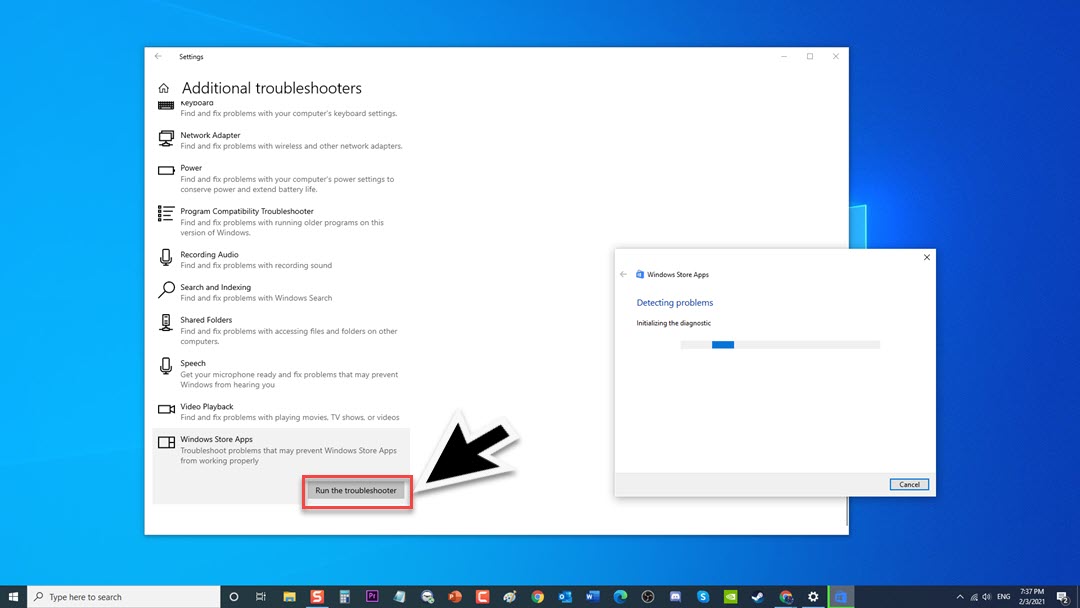Go back in the troubleshooter dialog
Image resolution: width=1080 pixels, height=608 pixels.
[623, 274]
